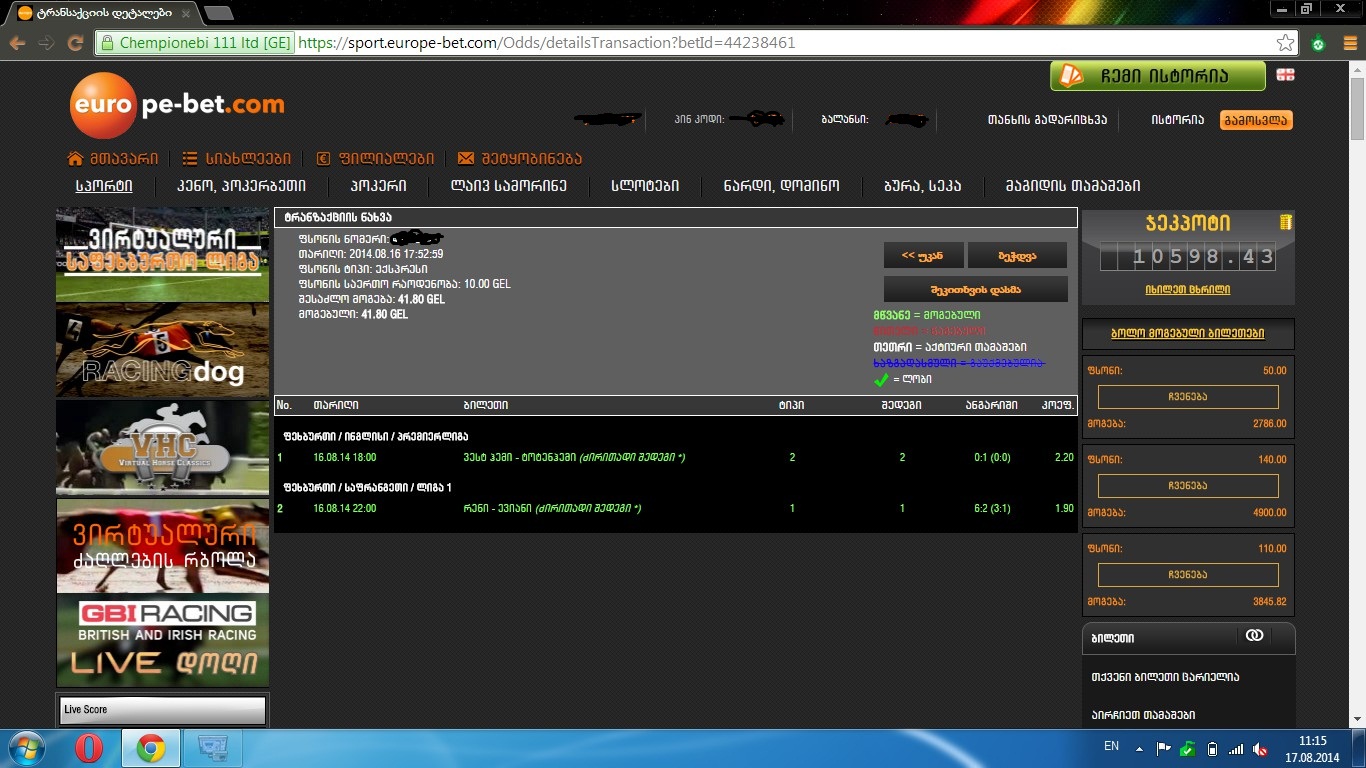1366x768 pixels.
Task: Open the თანხის გადარიცხვა link
Action: pyautogui.click(x=1047, y=120)
